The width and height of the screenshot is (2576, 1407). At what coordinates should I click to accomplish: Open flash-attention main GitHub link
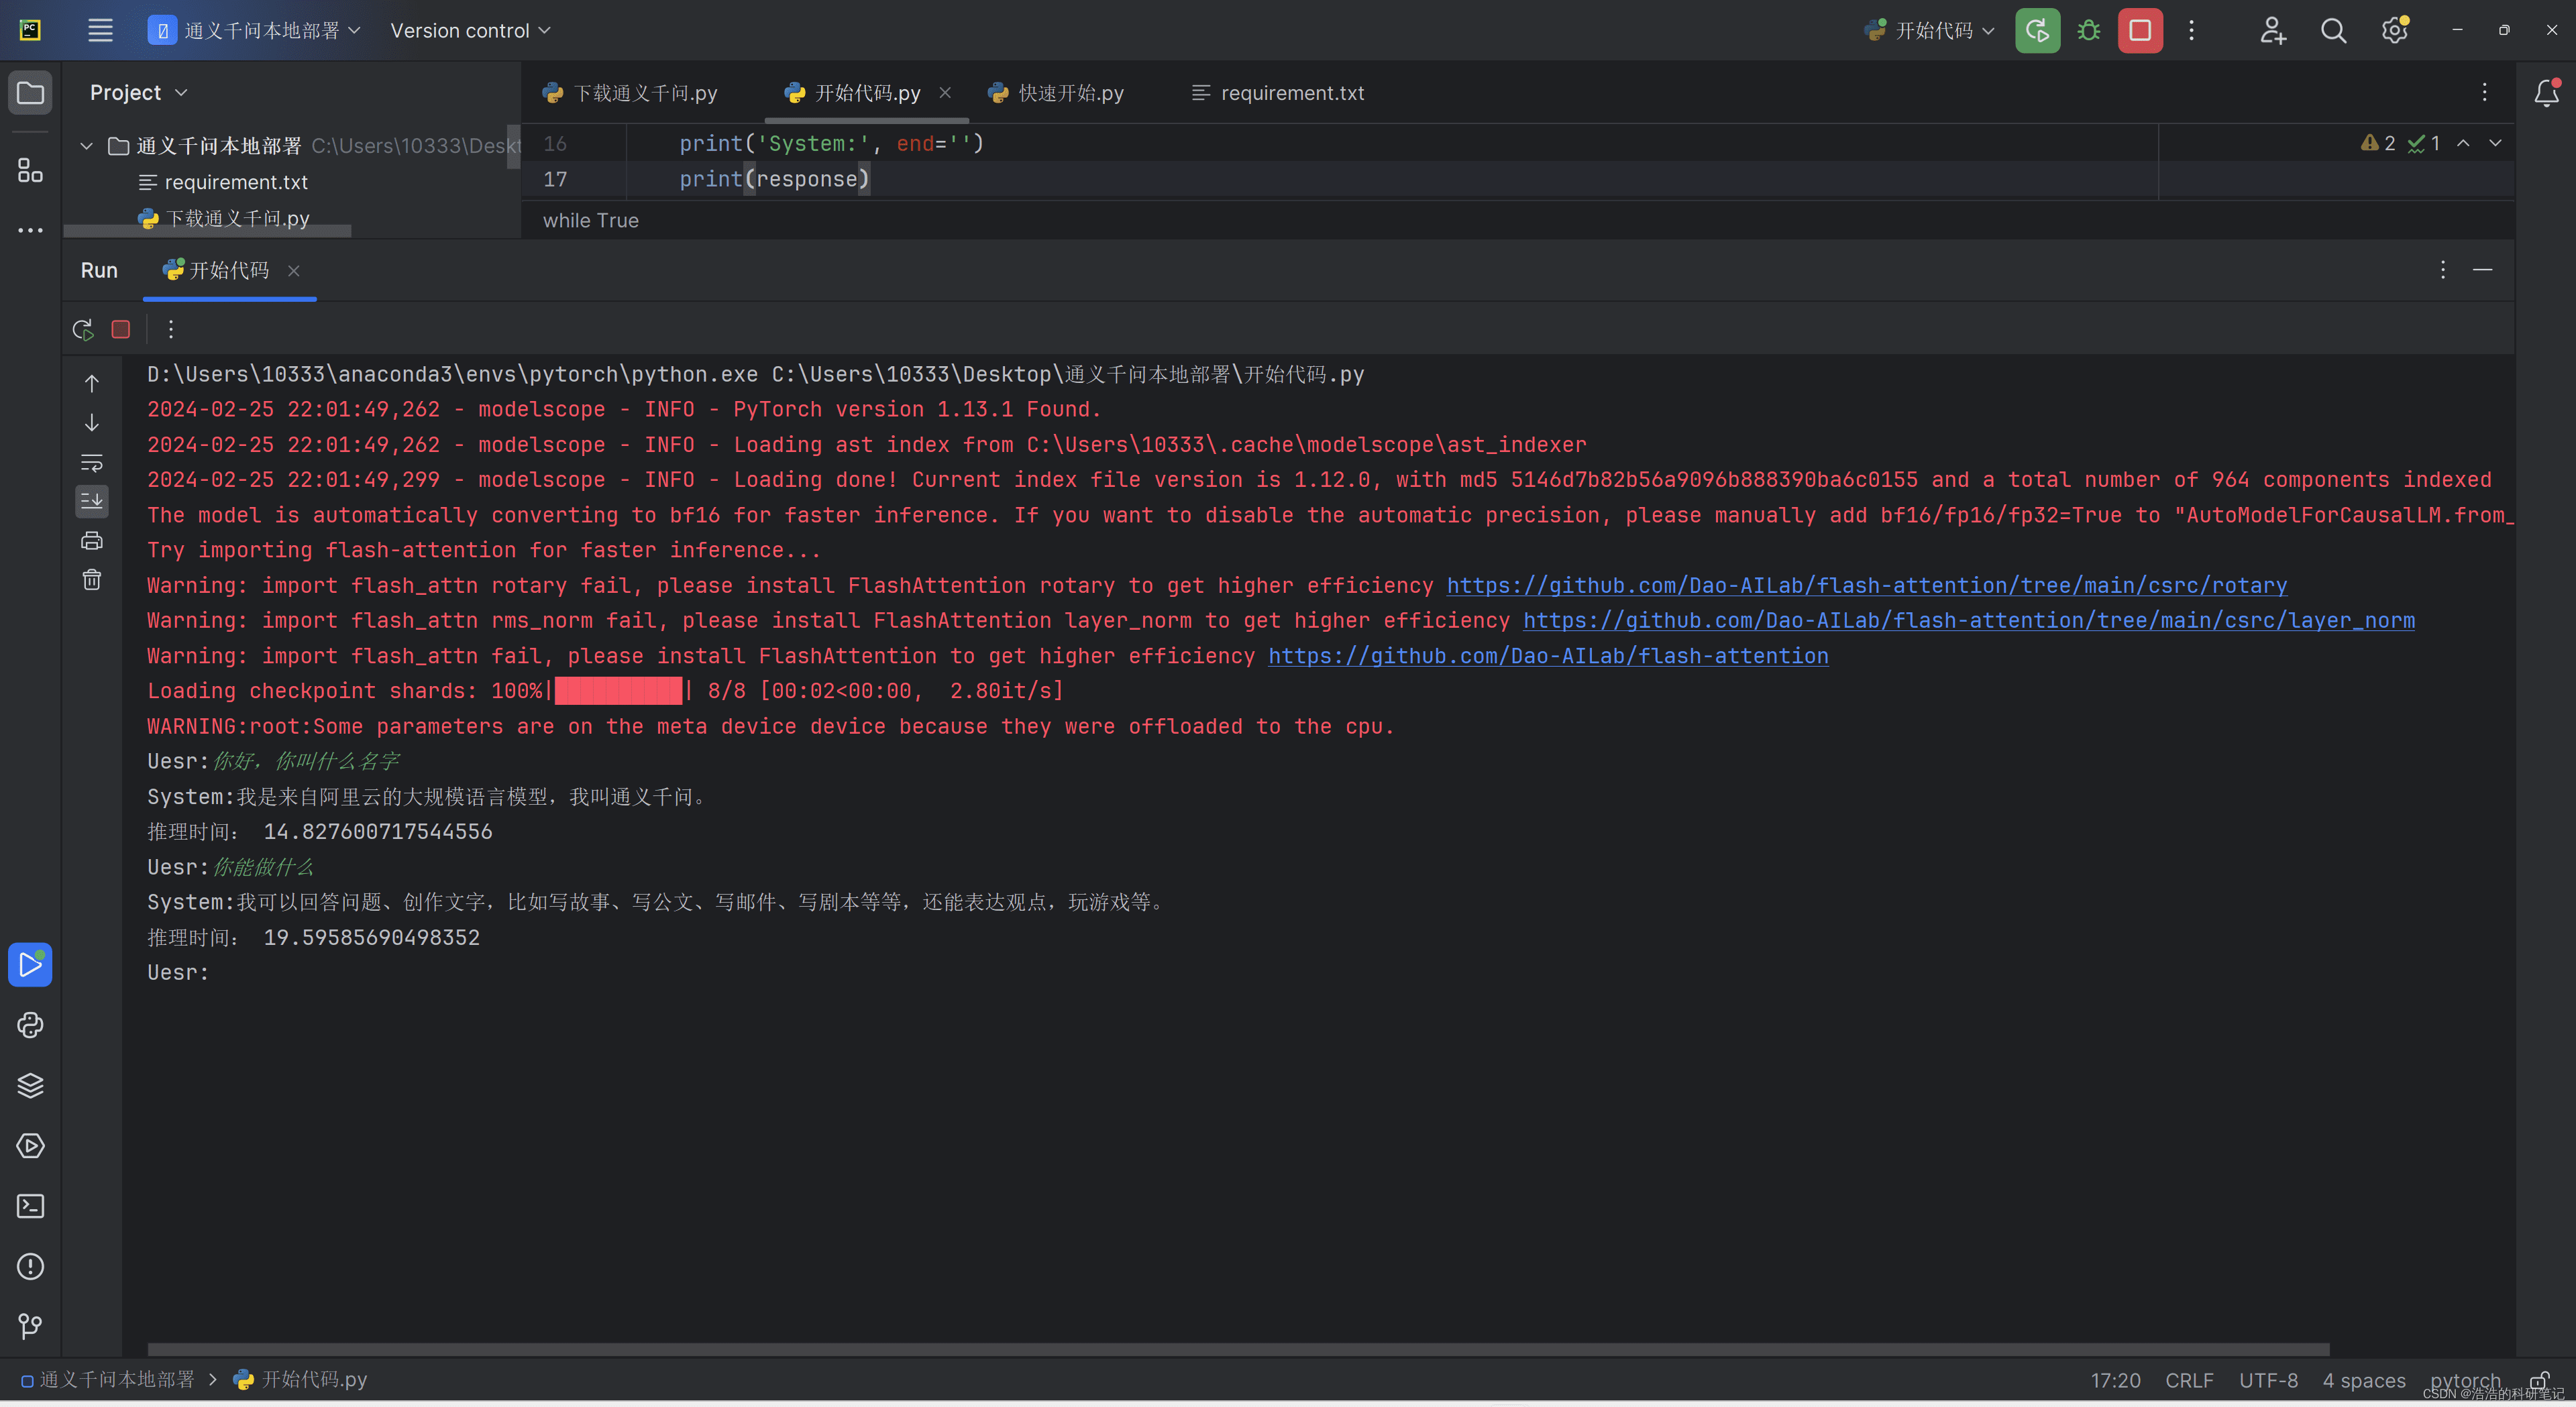point(1548,656)
